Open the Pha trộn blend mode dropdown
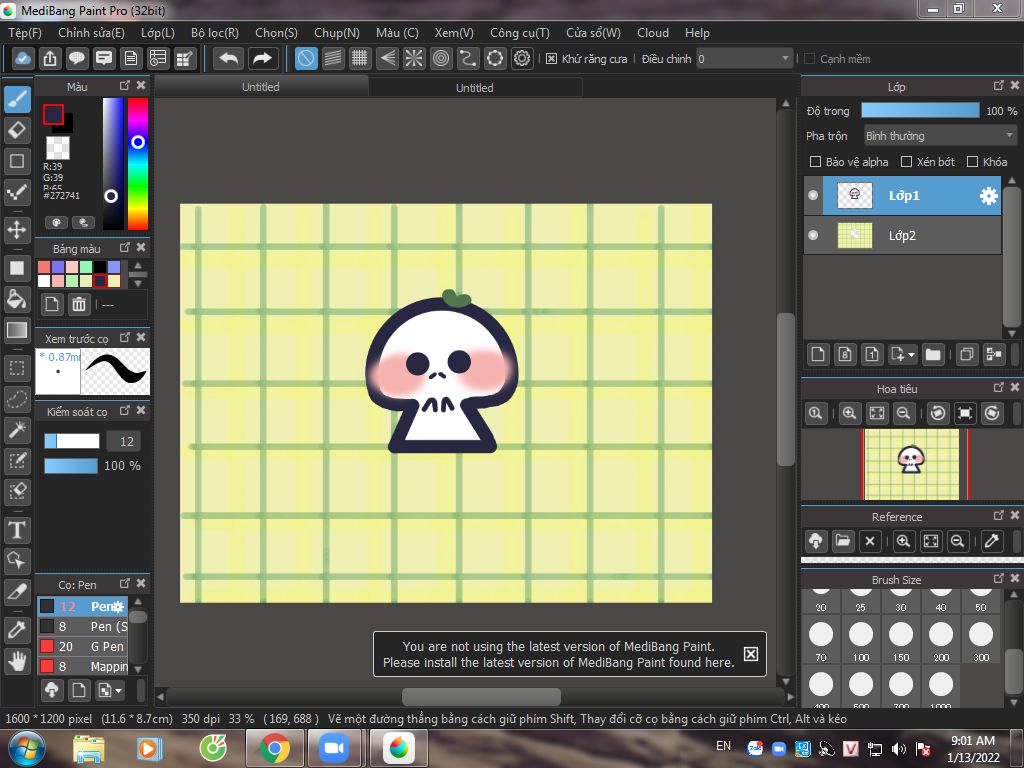This screenshot has width=1024, height=768. click(x=939, y=136)
